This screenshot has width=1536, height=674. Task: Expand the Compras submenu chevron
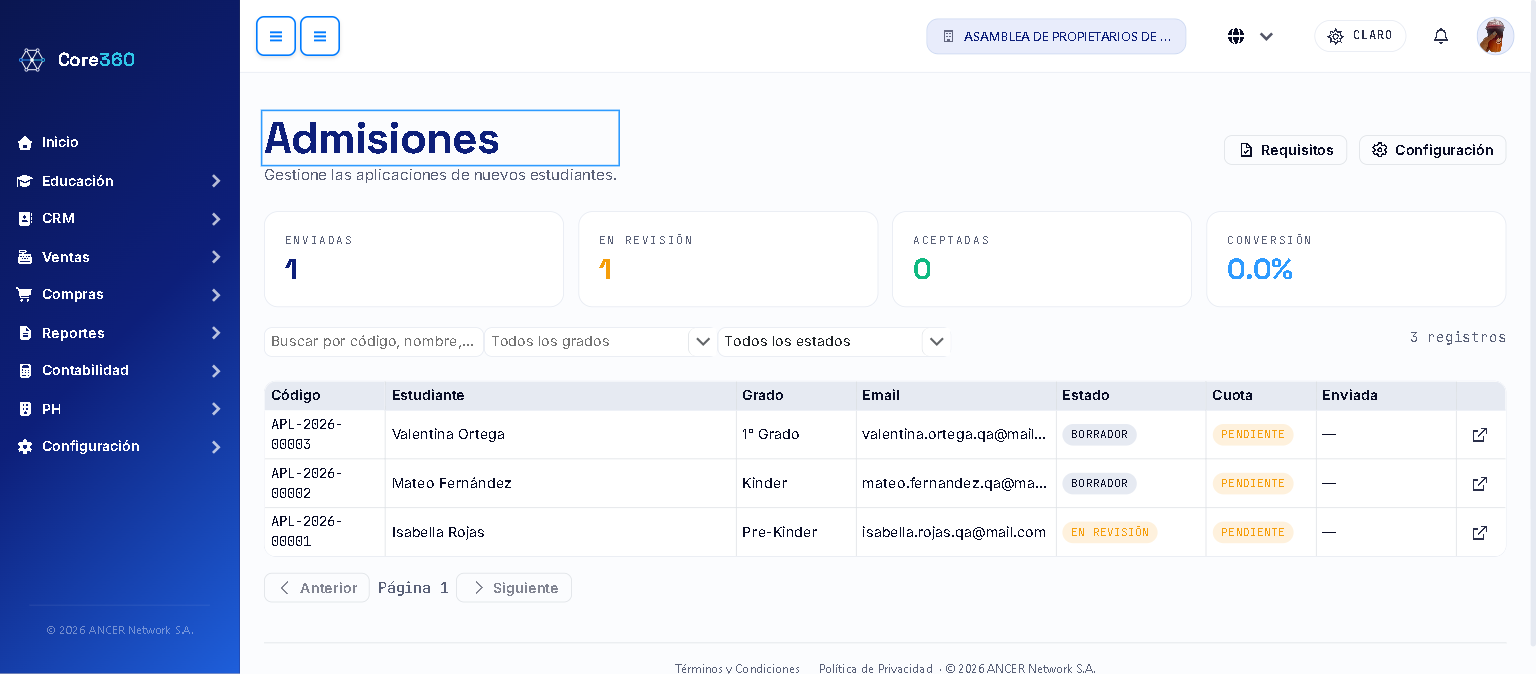216,295
